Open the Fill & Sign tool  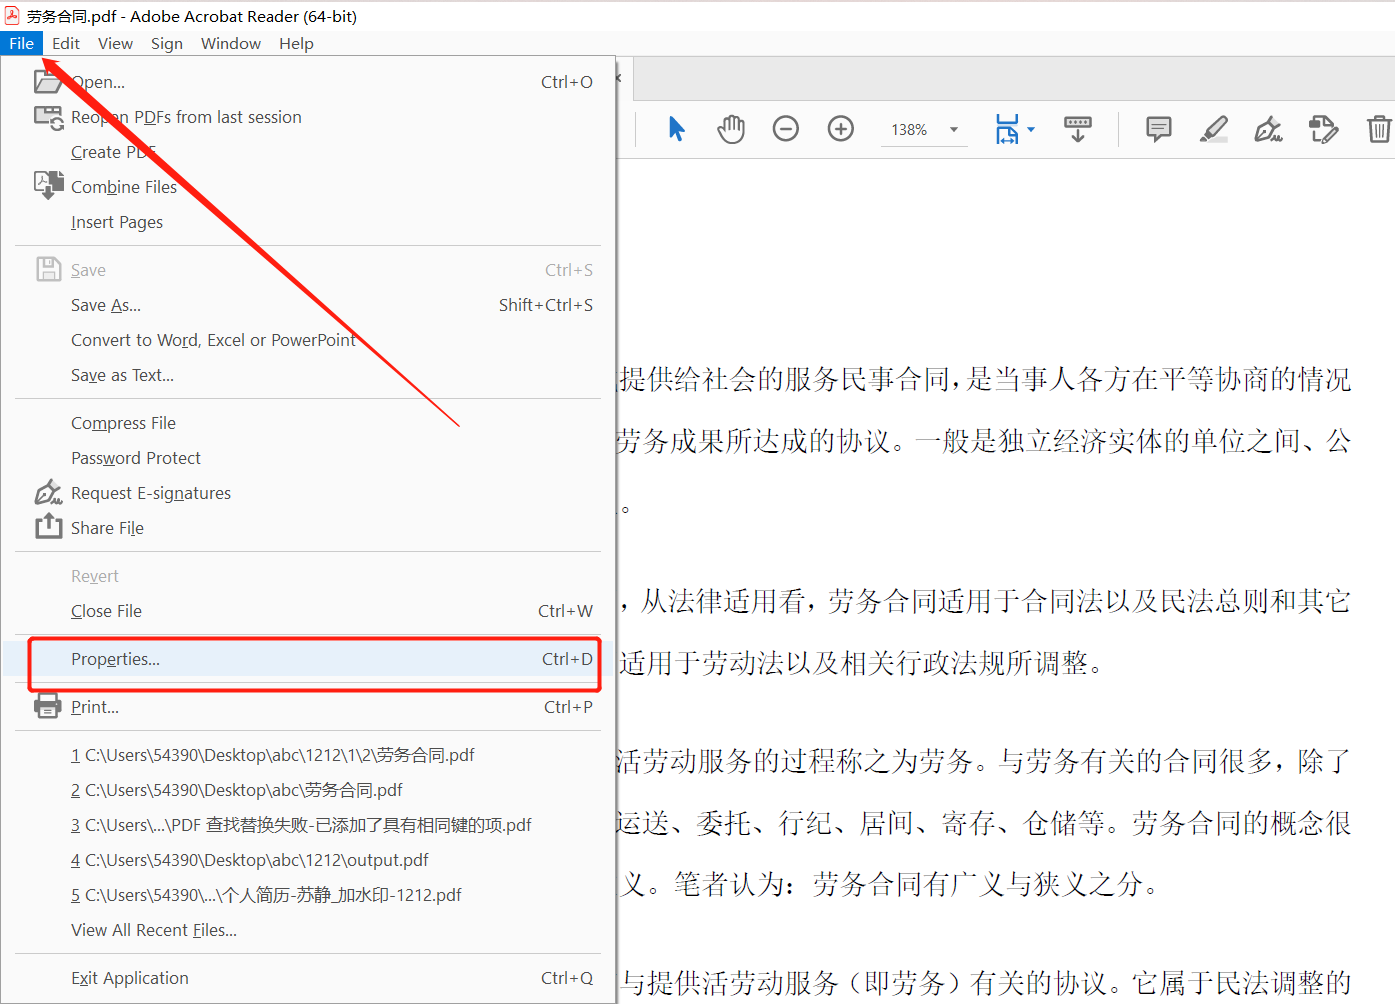[1268, 129]
